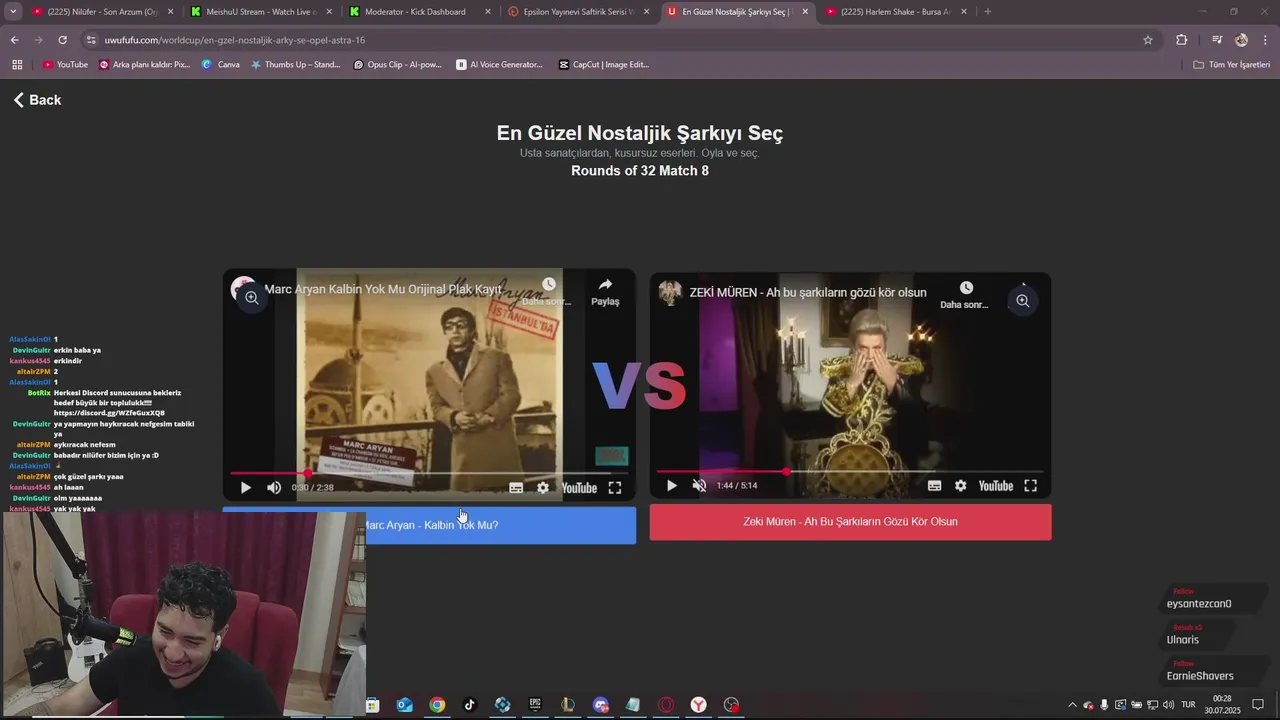Toggle subtitles on Zeki Müren video
The width and height of the screenshot is (1280, 720).
click(934, 486)
